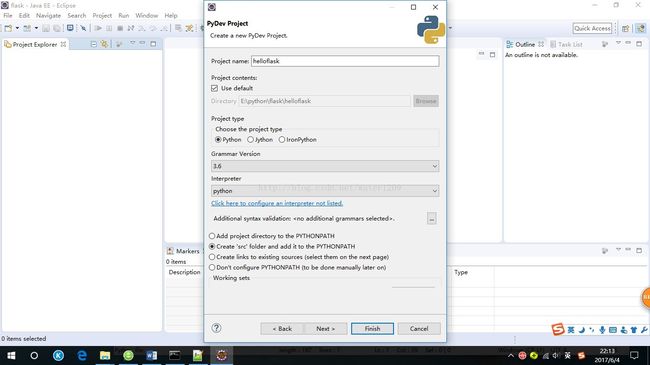Open the Project menu
This screenshot has height=365, width=650.
(102, 15)
